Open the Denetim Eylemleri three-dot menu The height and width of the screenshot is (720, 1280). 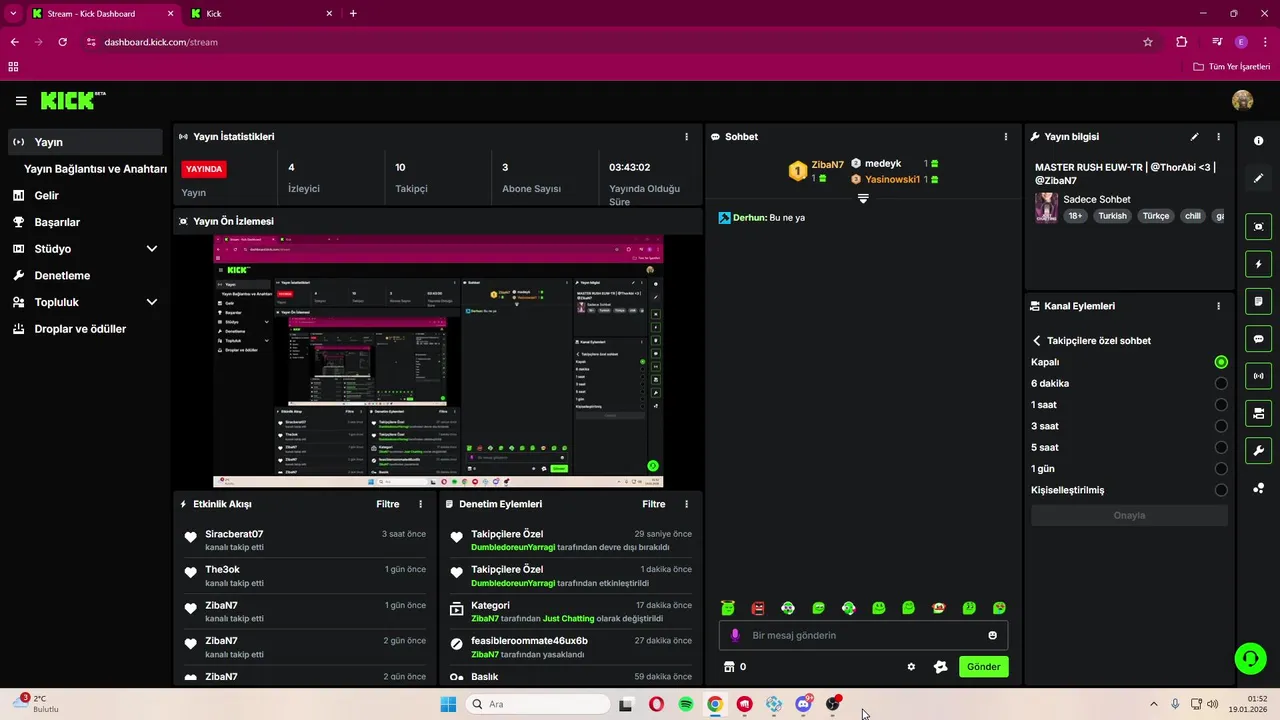tap(686, 505)
